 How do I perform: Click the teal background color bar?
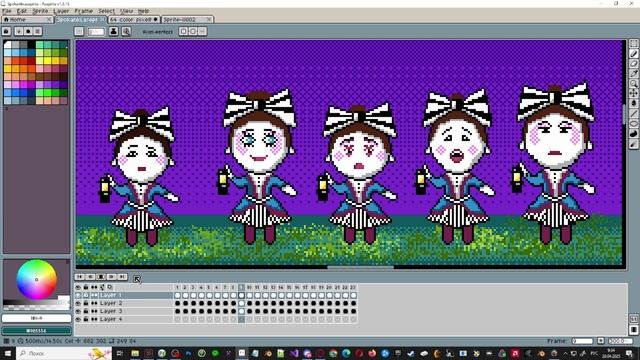(36, 331)
